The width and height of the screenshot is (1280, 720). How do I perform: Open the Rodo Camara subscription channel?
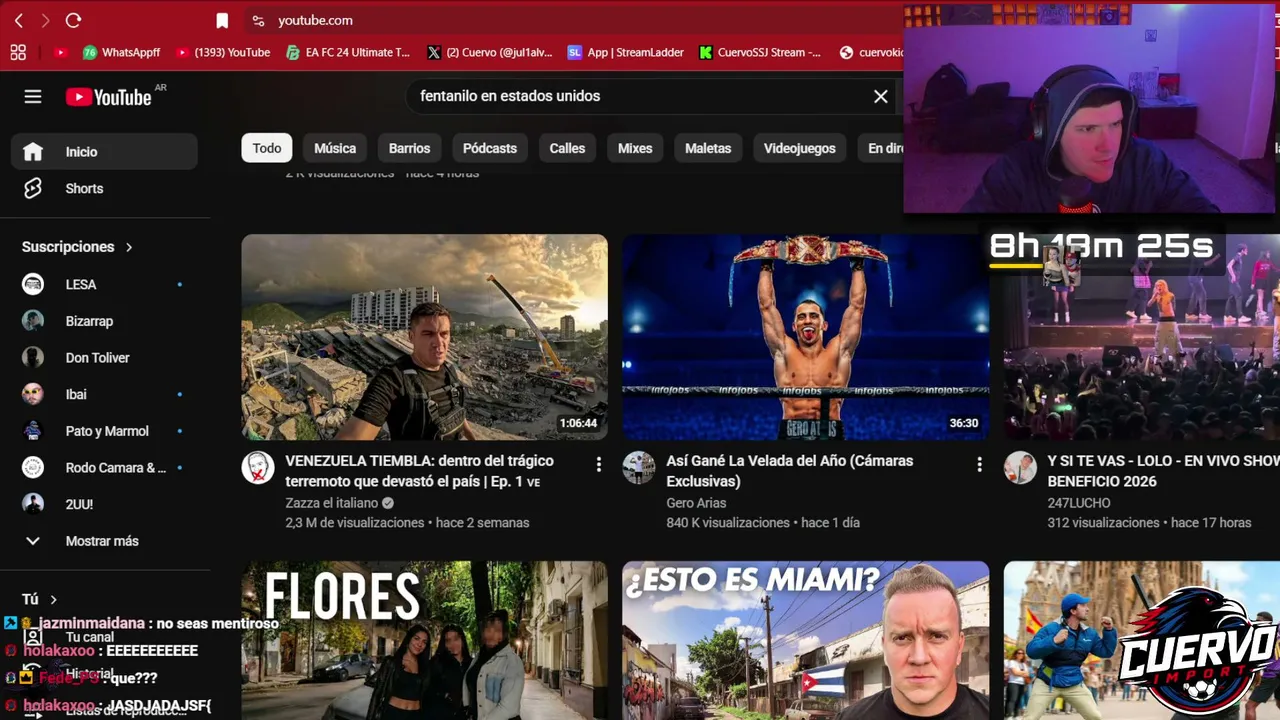click(104, 467)
